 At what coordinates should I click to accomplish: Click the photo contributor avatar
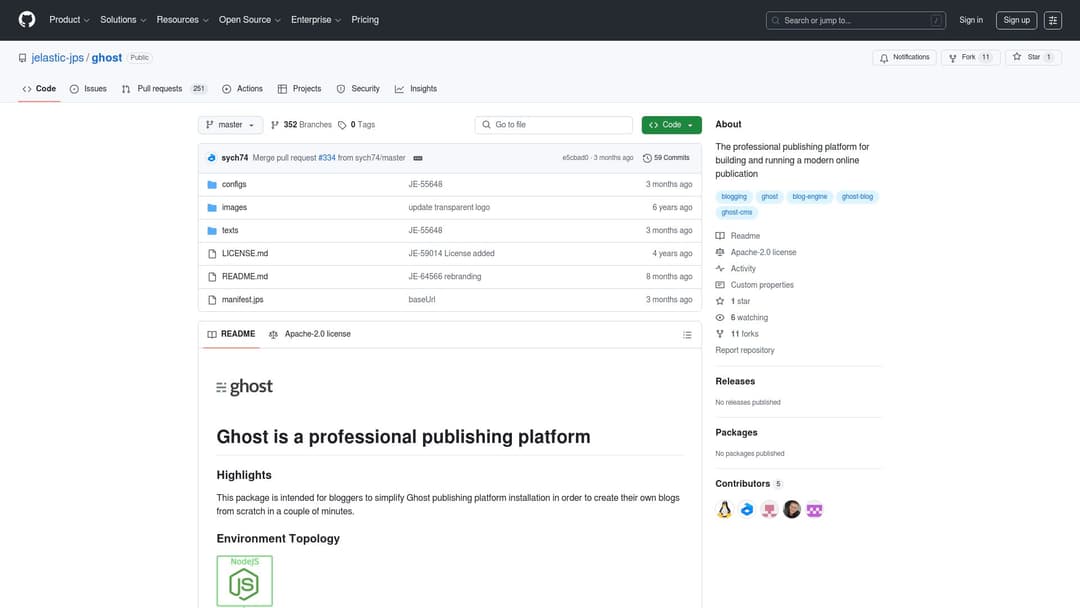point(791,510)
